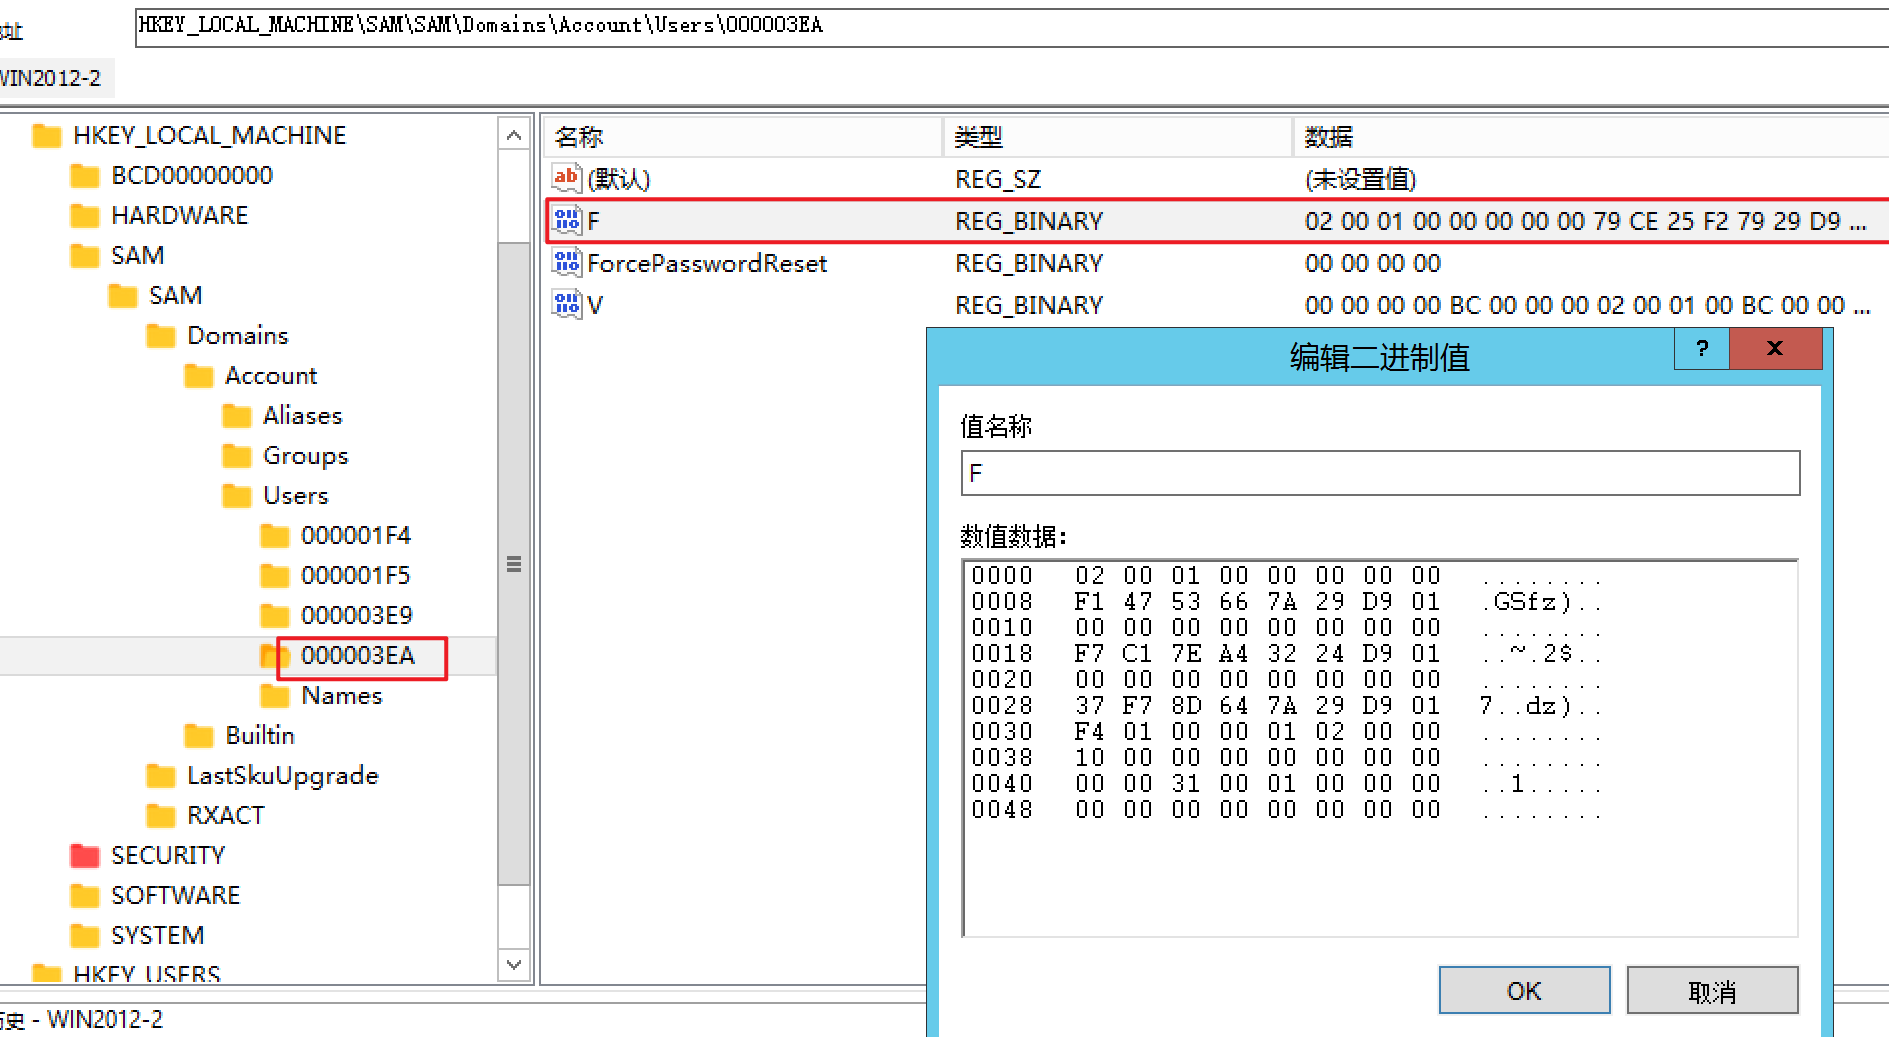Click hex editor row at offset 0008
The height and width of the screenshot is (1037, 1889).
coord(1285,601)
